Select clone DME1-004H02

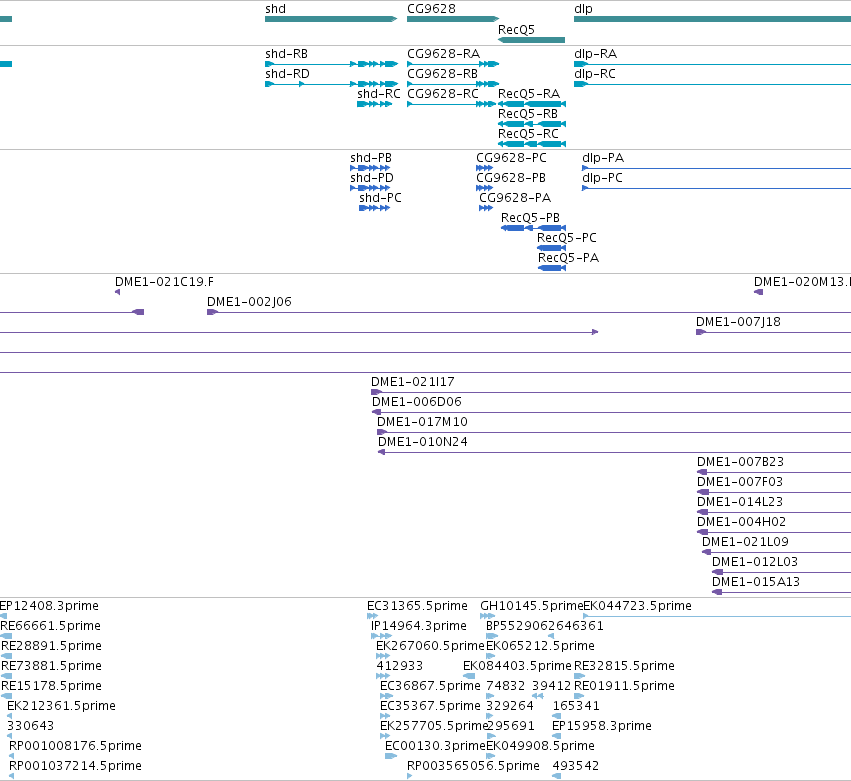[774, 532]
